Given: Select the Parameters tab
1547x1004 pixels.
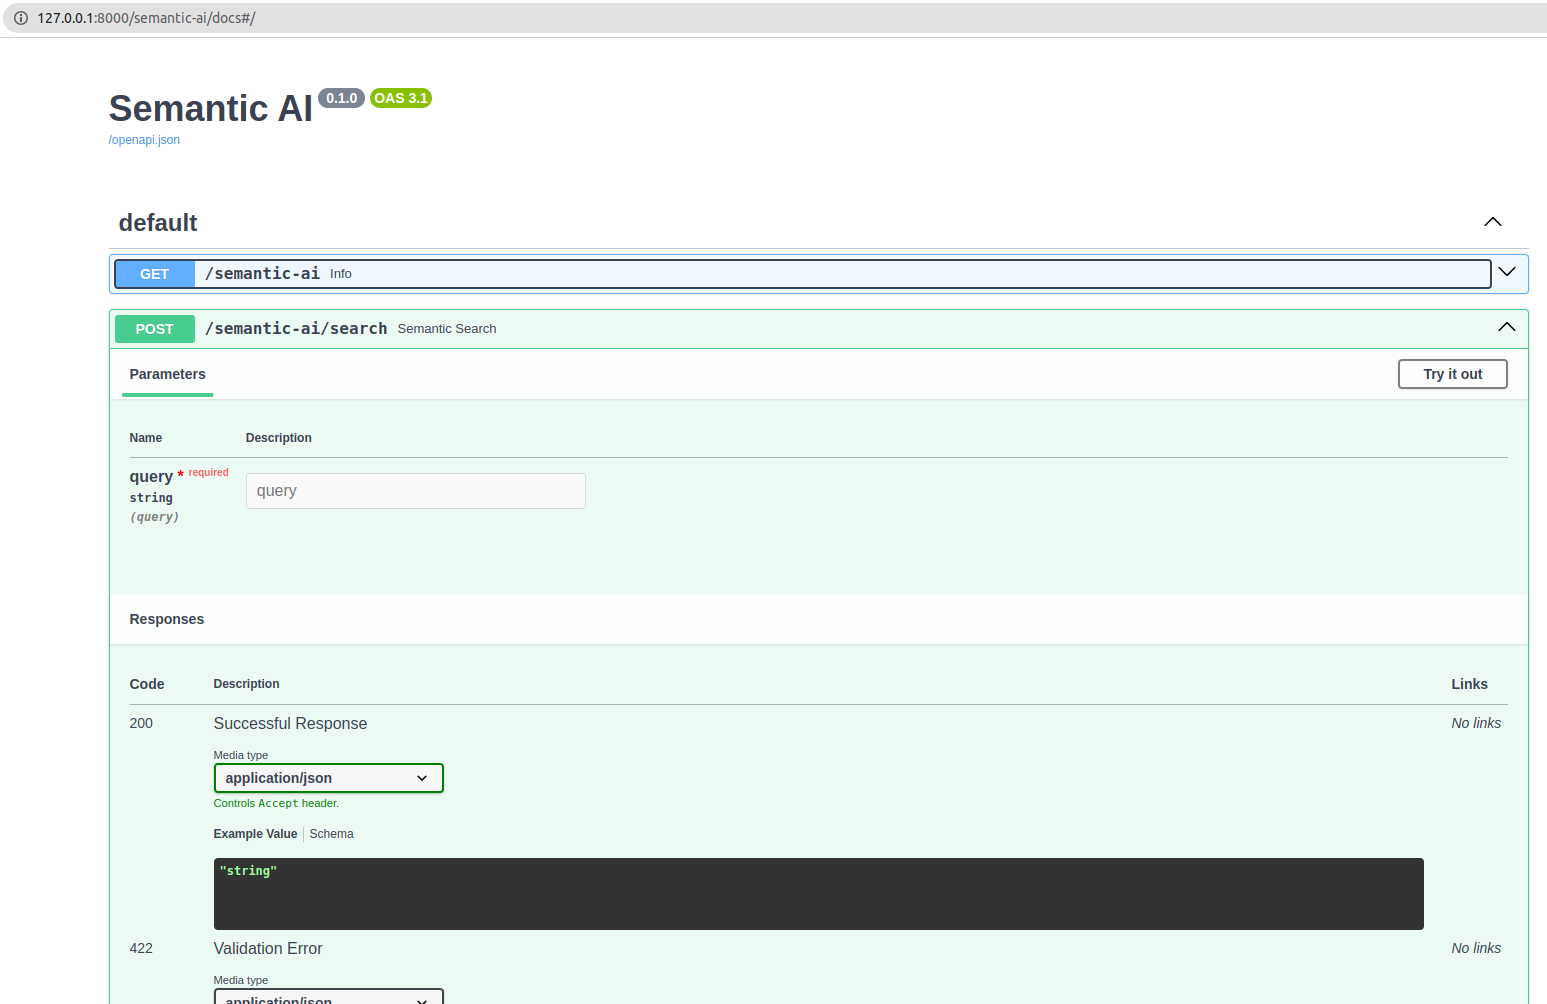Looking at the screenshot, I should point(167,374).
